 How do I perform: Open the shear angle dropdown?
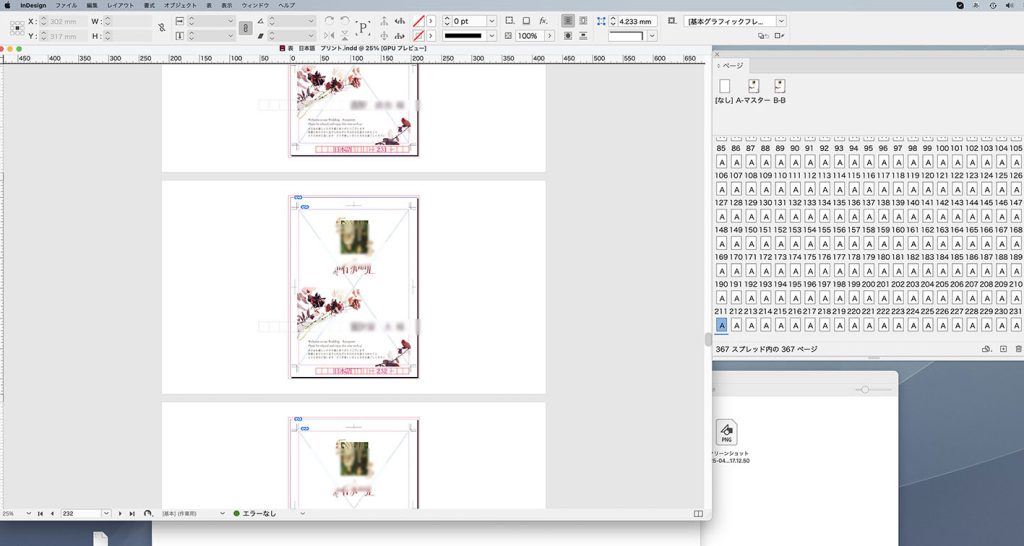(x=312, y=36)
